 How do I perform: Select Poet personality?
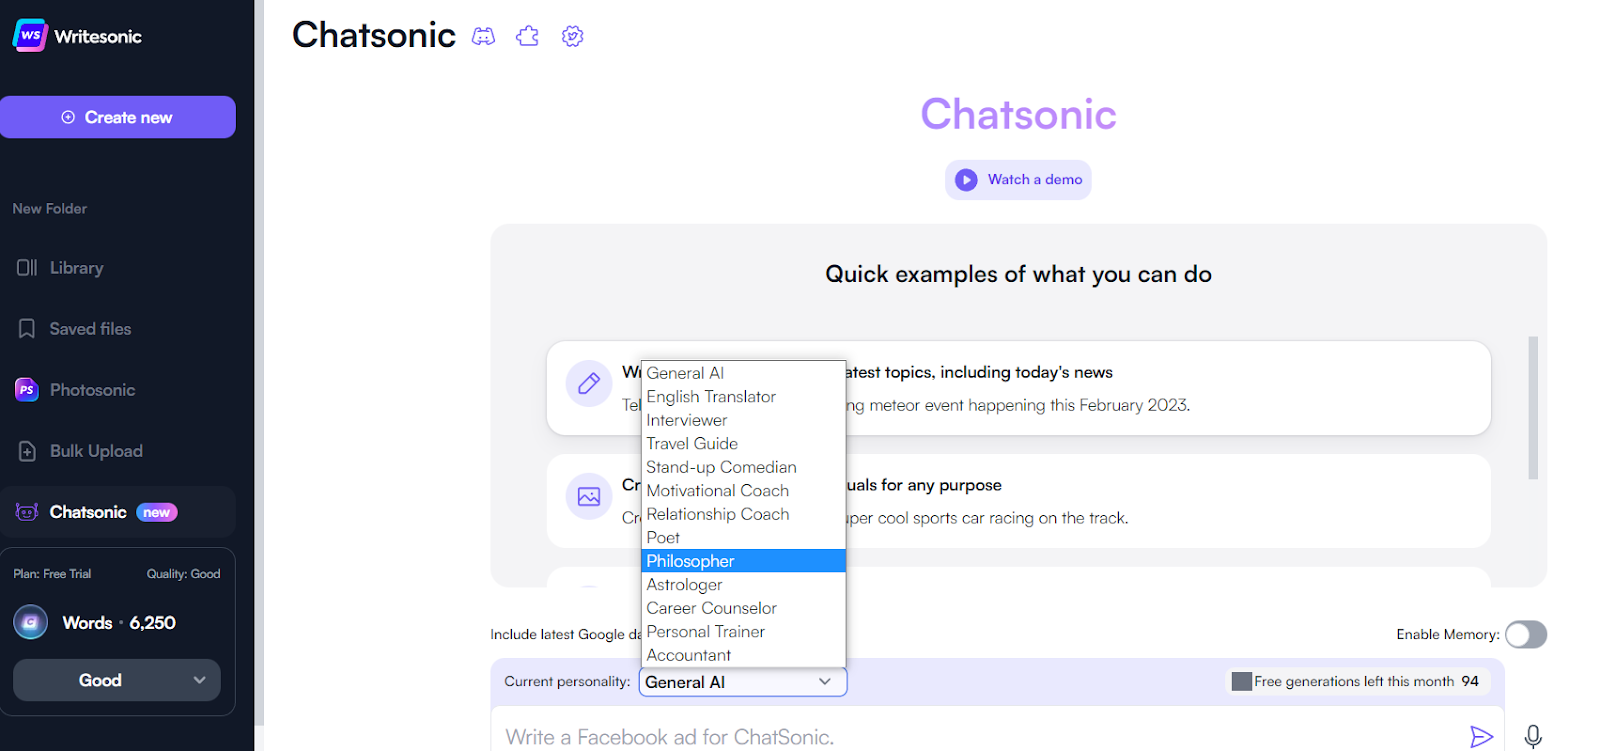coord(743,538)
